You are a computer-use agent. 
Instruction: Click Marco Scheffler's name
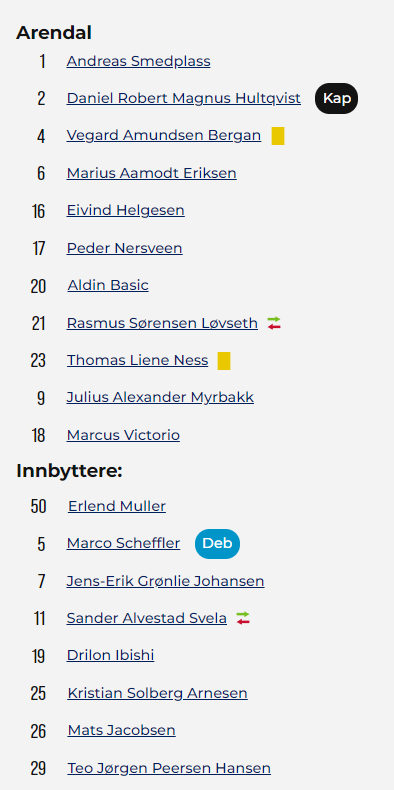(x=123, y=543)
